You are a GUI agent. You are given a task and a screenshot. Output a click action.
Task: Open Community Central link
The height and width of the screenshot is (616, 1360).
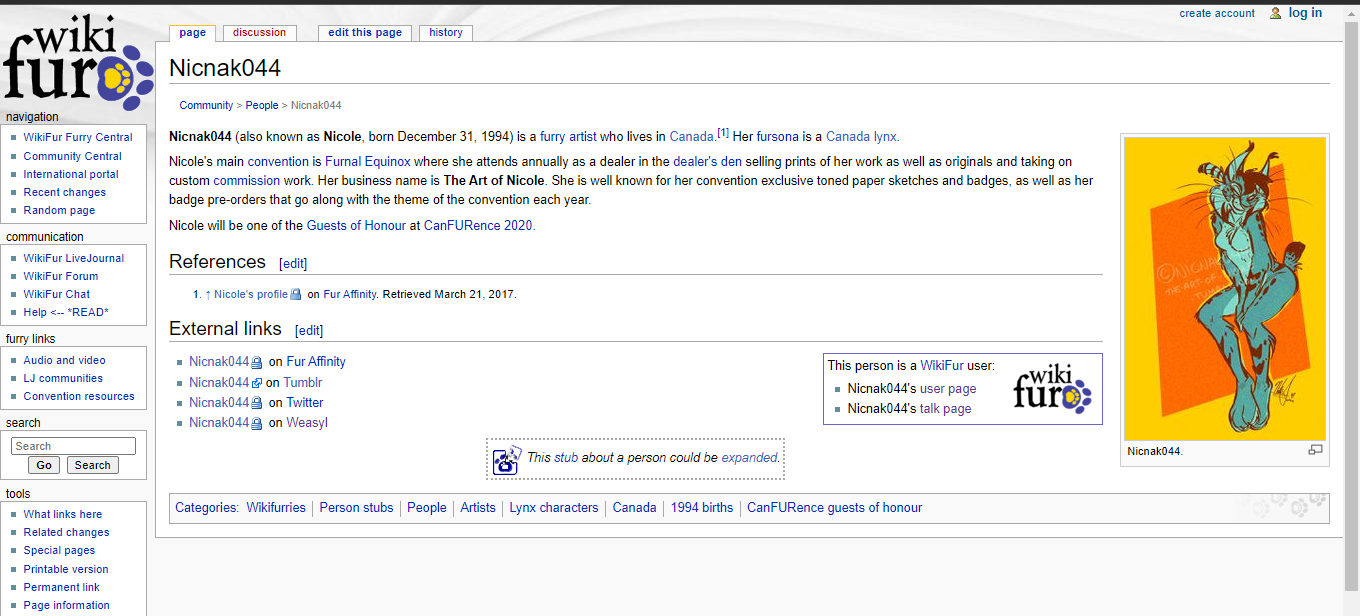(x=73, y=156)
